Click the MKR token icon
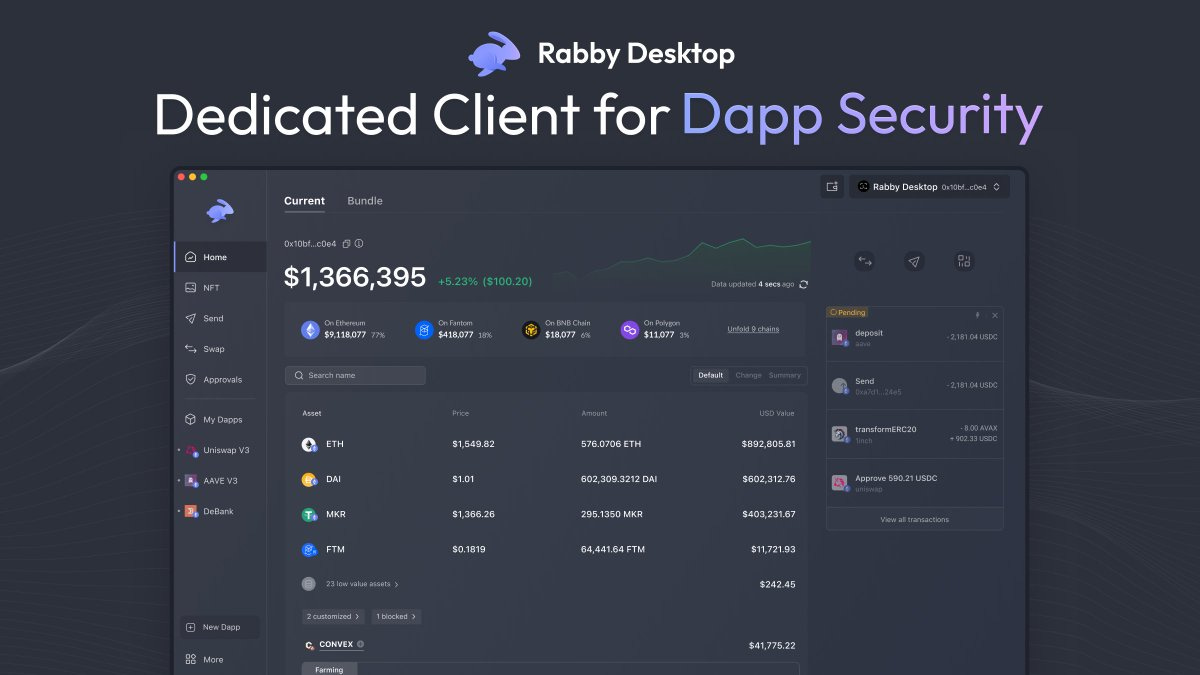Image resolution: width=1200 pixels, height=675 pixels. tap(309, 514)
